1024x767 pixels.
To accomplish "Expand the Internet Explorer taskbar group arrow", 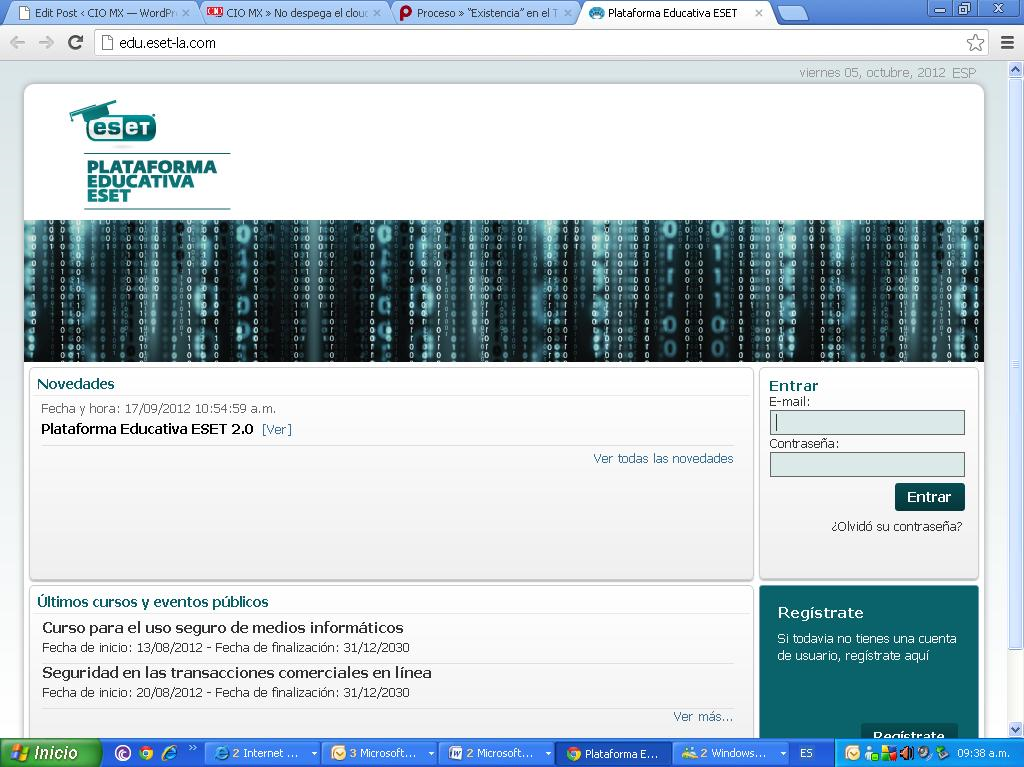I will coord(314,753).
